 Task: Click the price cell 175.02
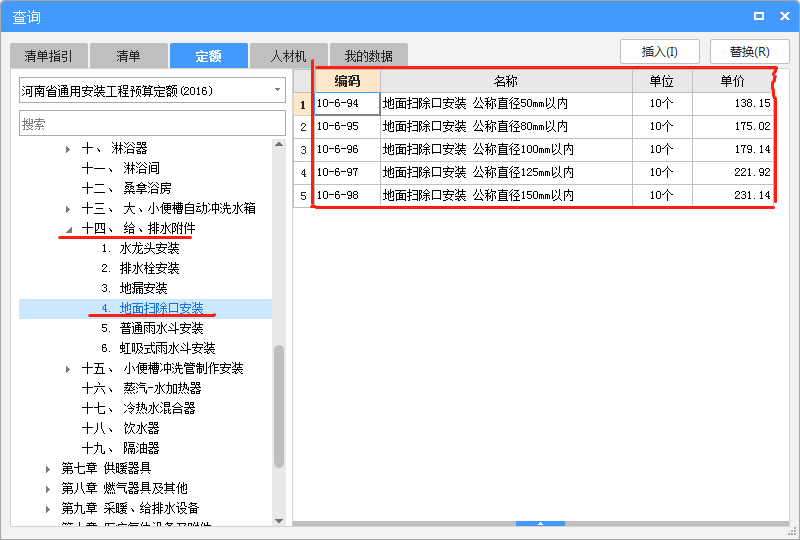(733, 127)
